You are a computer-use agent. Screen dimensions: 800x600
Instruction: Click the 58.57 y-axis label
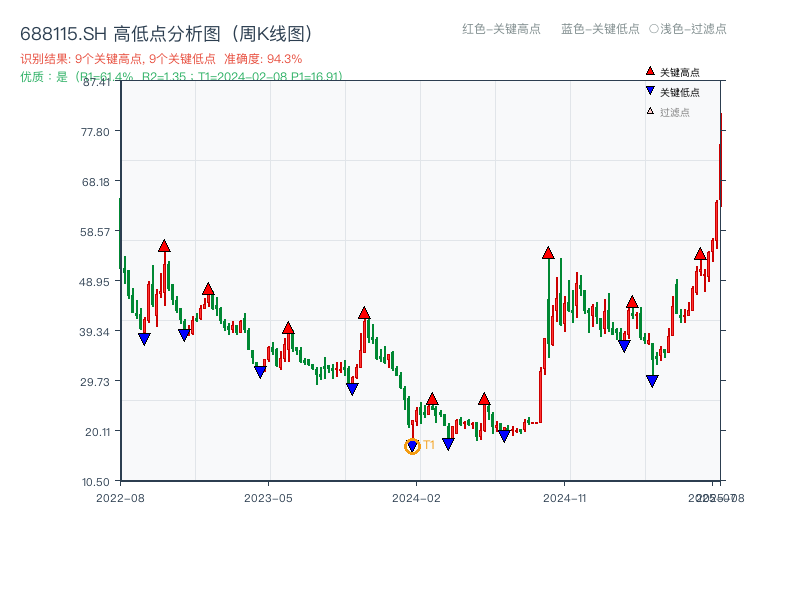click(x=95, y=232)
